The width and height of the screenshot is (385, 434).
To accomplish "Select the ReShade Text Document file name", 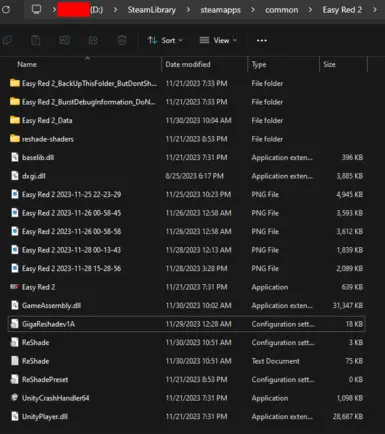I will 35,361.
